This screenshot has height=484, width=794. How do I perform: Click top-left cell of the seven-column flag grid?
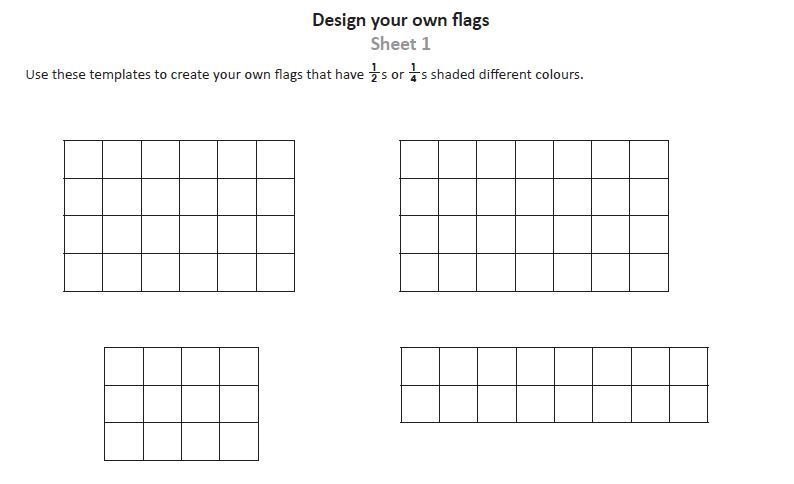pos(419,159)
